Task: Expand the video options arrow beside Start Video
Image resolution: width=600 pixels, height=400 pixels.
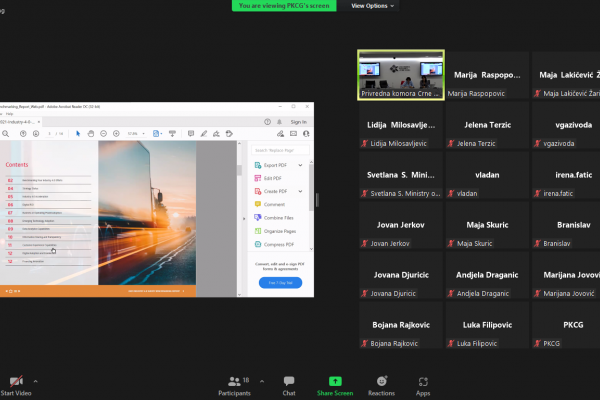Action: coord(36,381)
